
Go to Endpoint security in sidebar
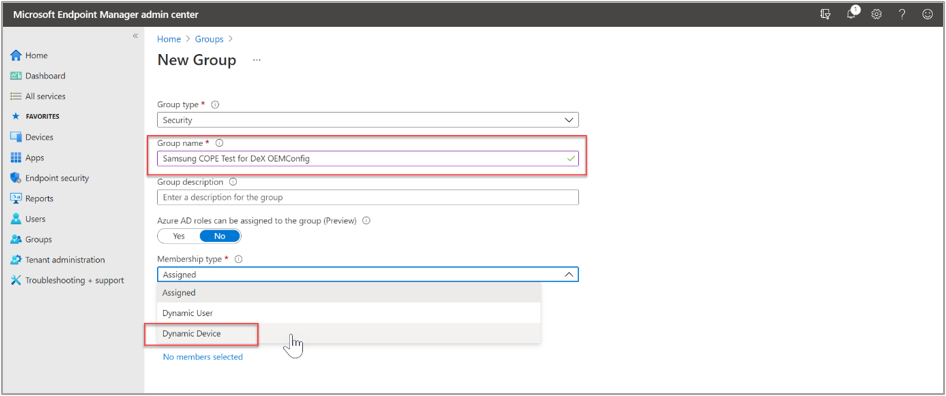click(57, 178)
